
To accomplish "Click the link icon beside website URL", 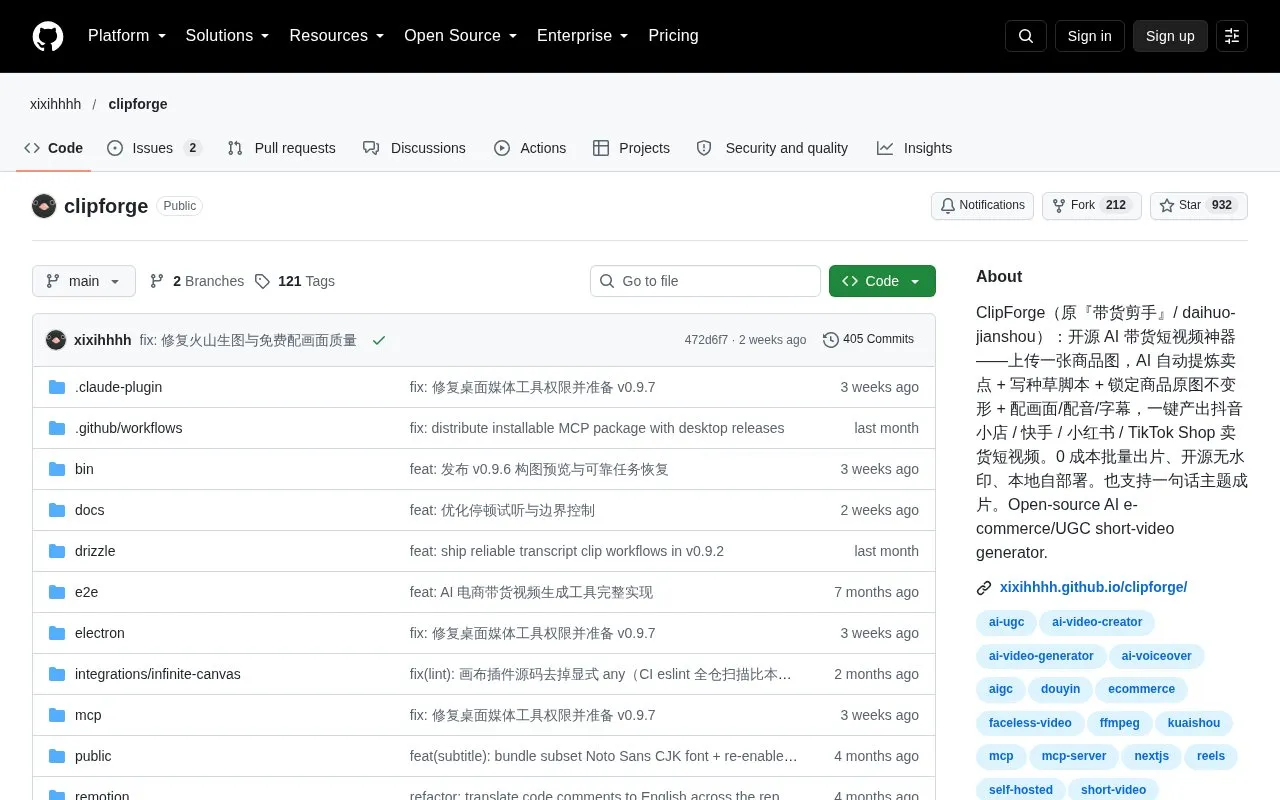I will (x=984, y=588).
